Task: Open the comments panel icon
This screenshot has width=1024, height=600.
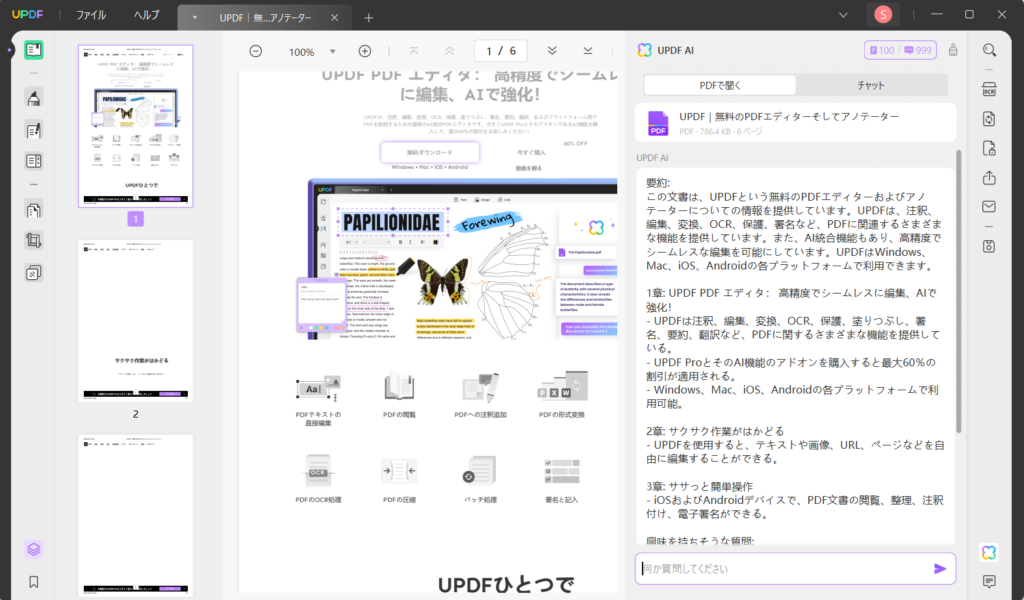Action: (x=989, y=581)
